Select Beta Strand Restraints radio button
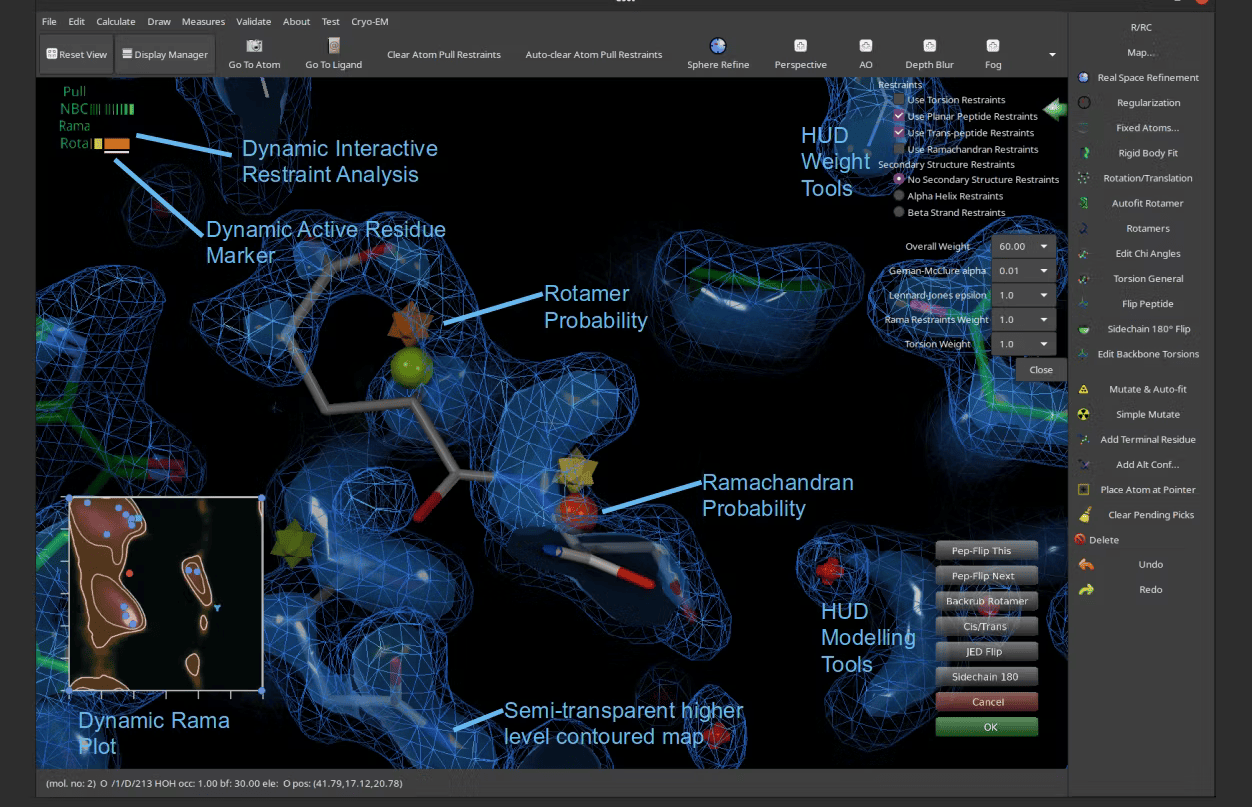The width and height of the screenshot is (1252, 807). 899,212
